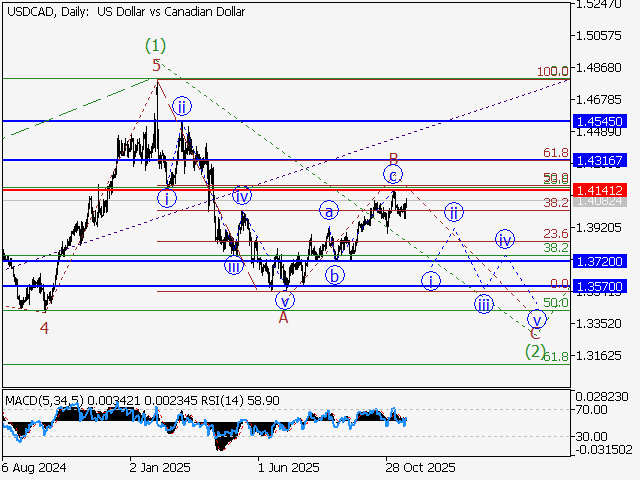640x480 pixels.
Task: Select the 30.00 RSI level label
Action: [x=591, y=436]
